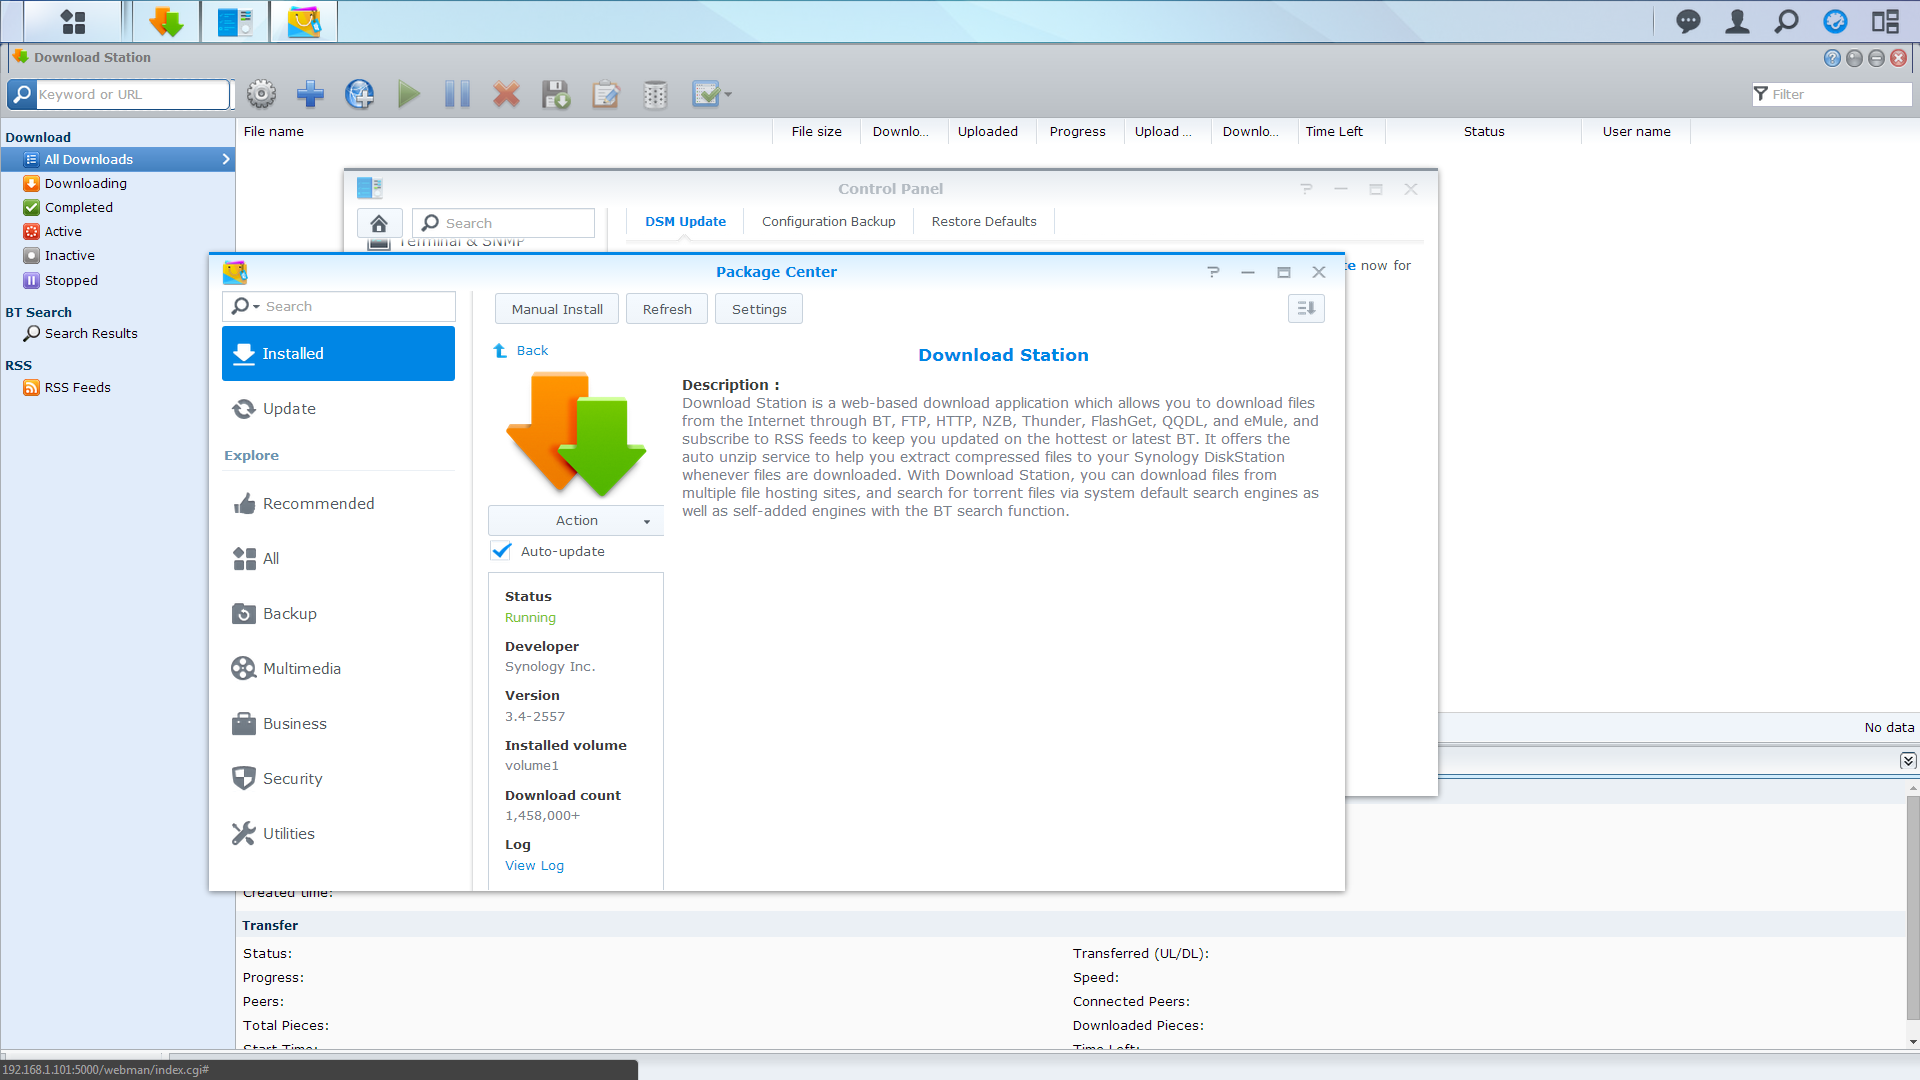
Task: Open checkmark action dropdown in toolbar
Action: click(x=712, y=94)
